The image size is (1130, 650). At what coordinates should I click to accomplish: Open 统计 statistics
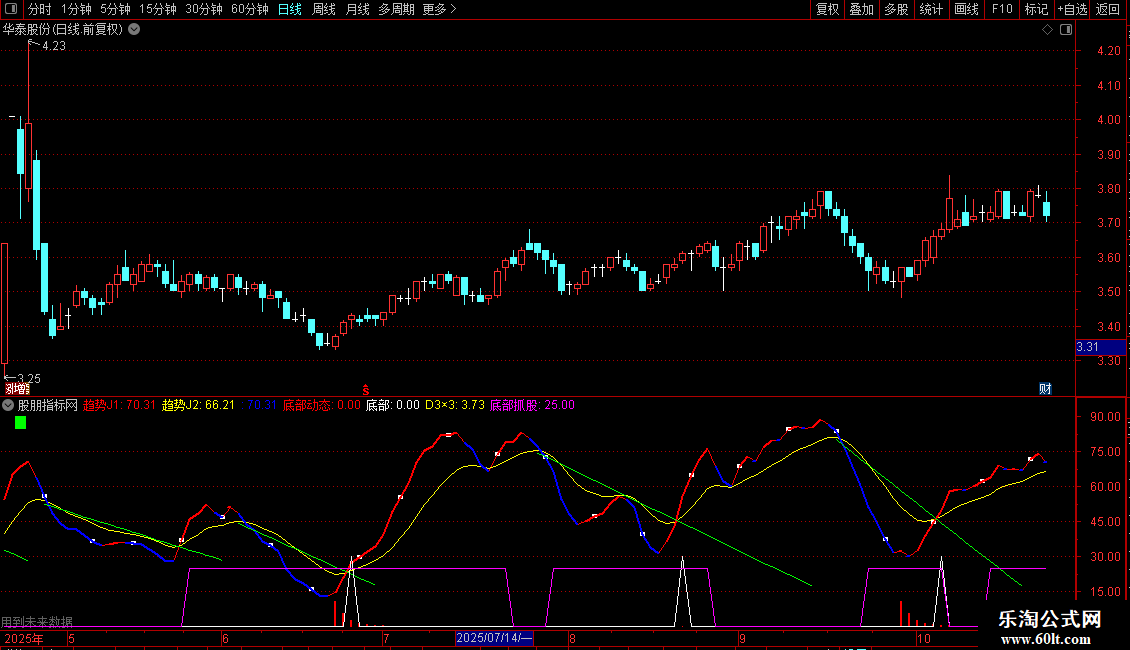pos(931,9)
